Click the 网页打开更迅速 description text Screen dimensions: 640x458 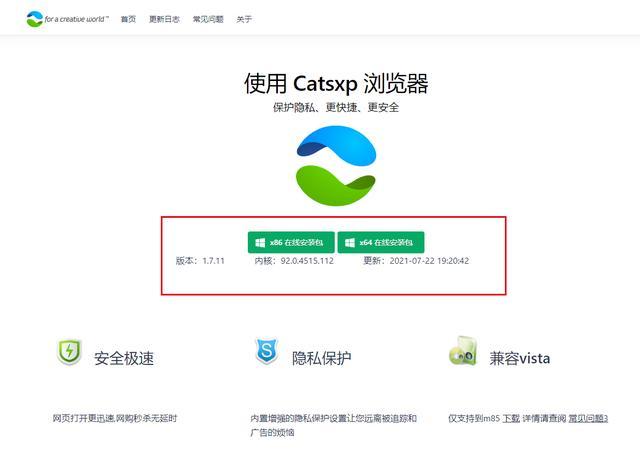115,418
